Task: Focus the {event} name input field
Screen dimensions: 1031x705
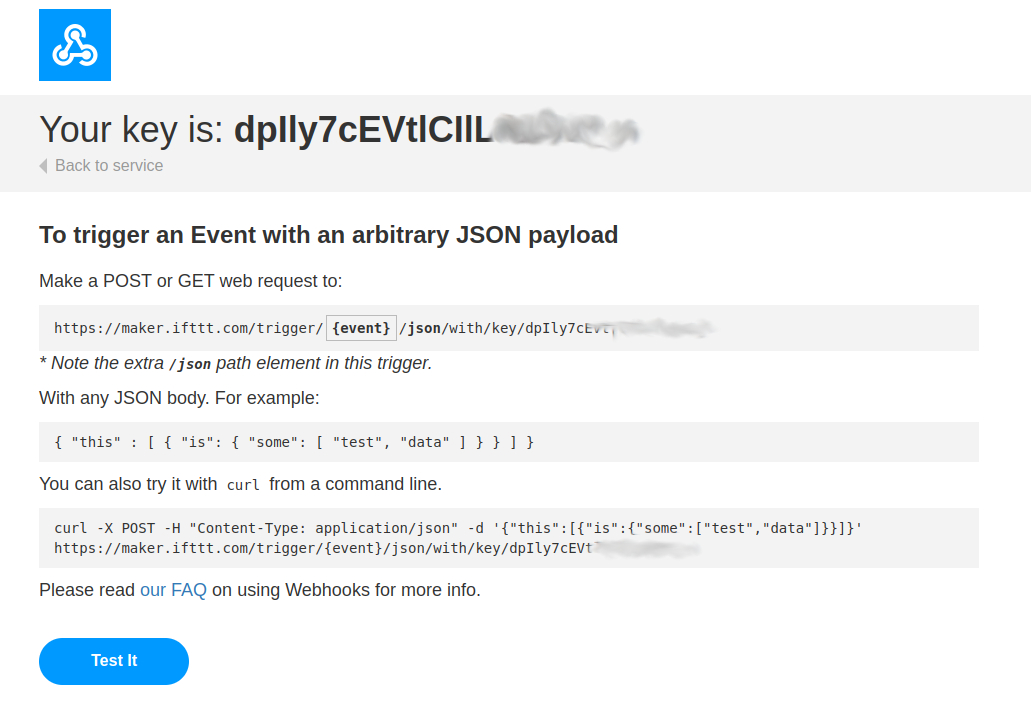Action: tap(361, 328)
